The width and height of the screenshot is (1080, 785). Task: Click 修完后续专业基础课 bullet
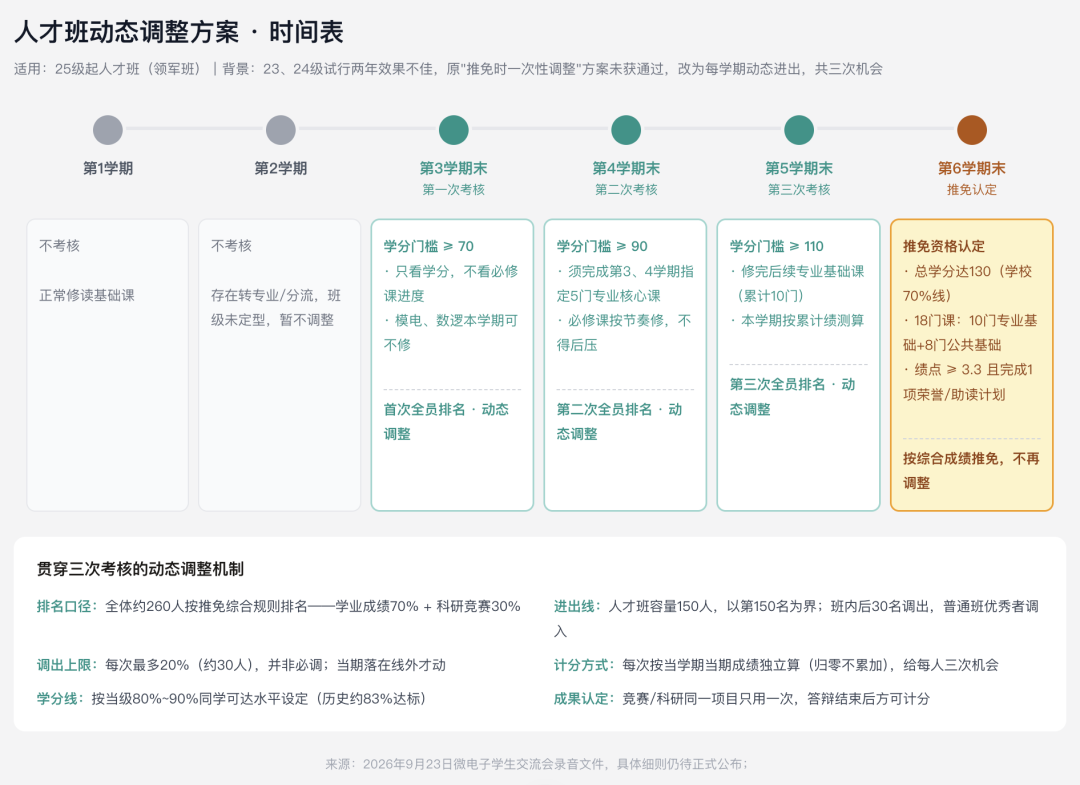pos(797,283)
